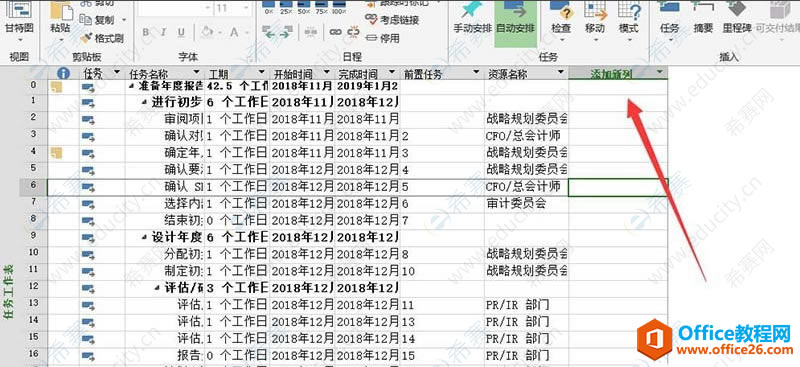
Task: Toggle Auto Schedule (自动安排) mode
Action: [x=515, y=18]
